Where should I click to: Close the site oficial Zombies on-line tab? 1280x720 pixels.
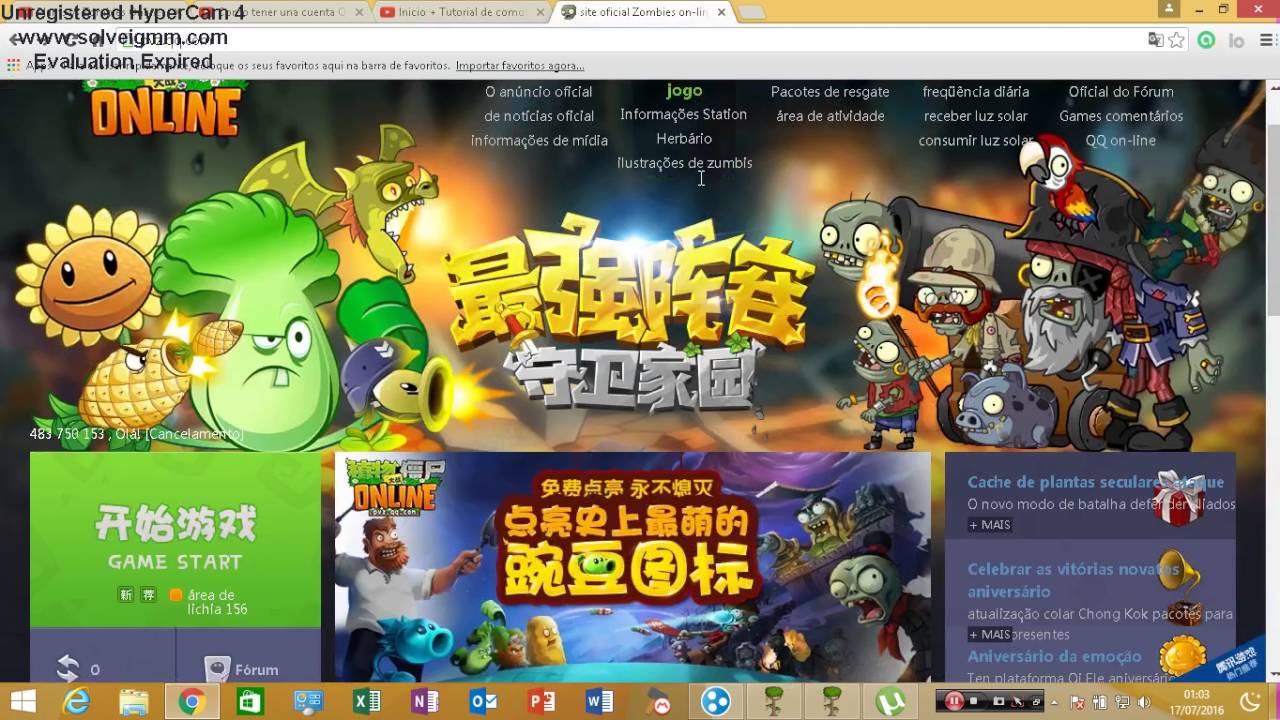coord(721,12)
